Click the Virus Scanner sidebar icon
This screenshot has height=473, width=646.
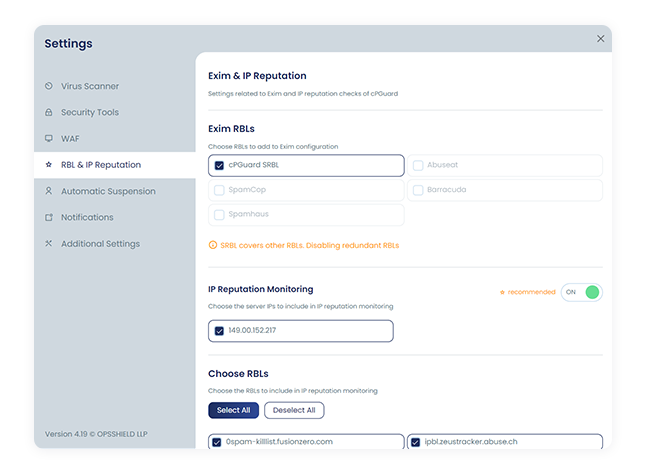pos(49,86)
